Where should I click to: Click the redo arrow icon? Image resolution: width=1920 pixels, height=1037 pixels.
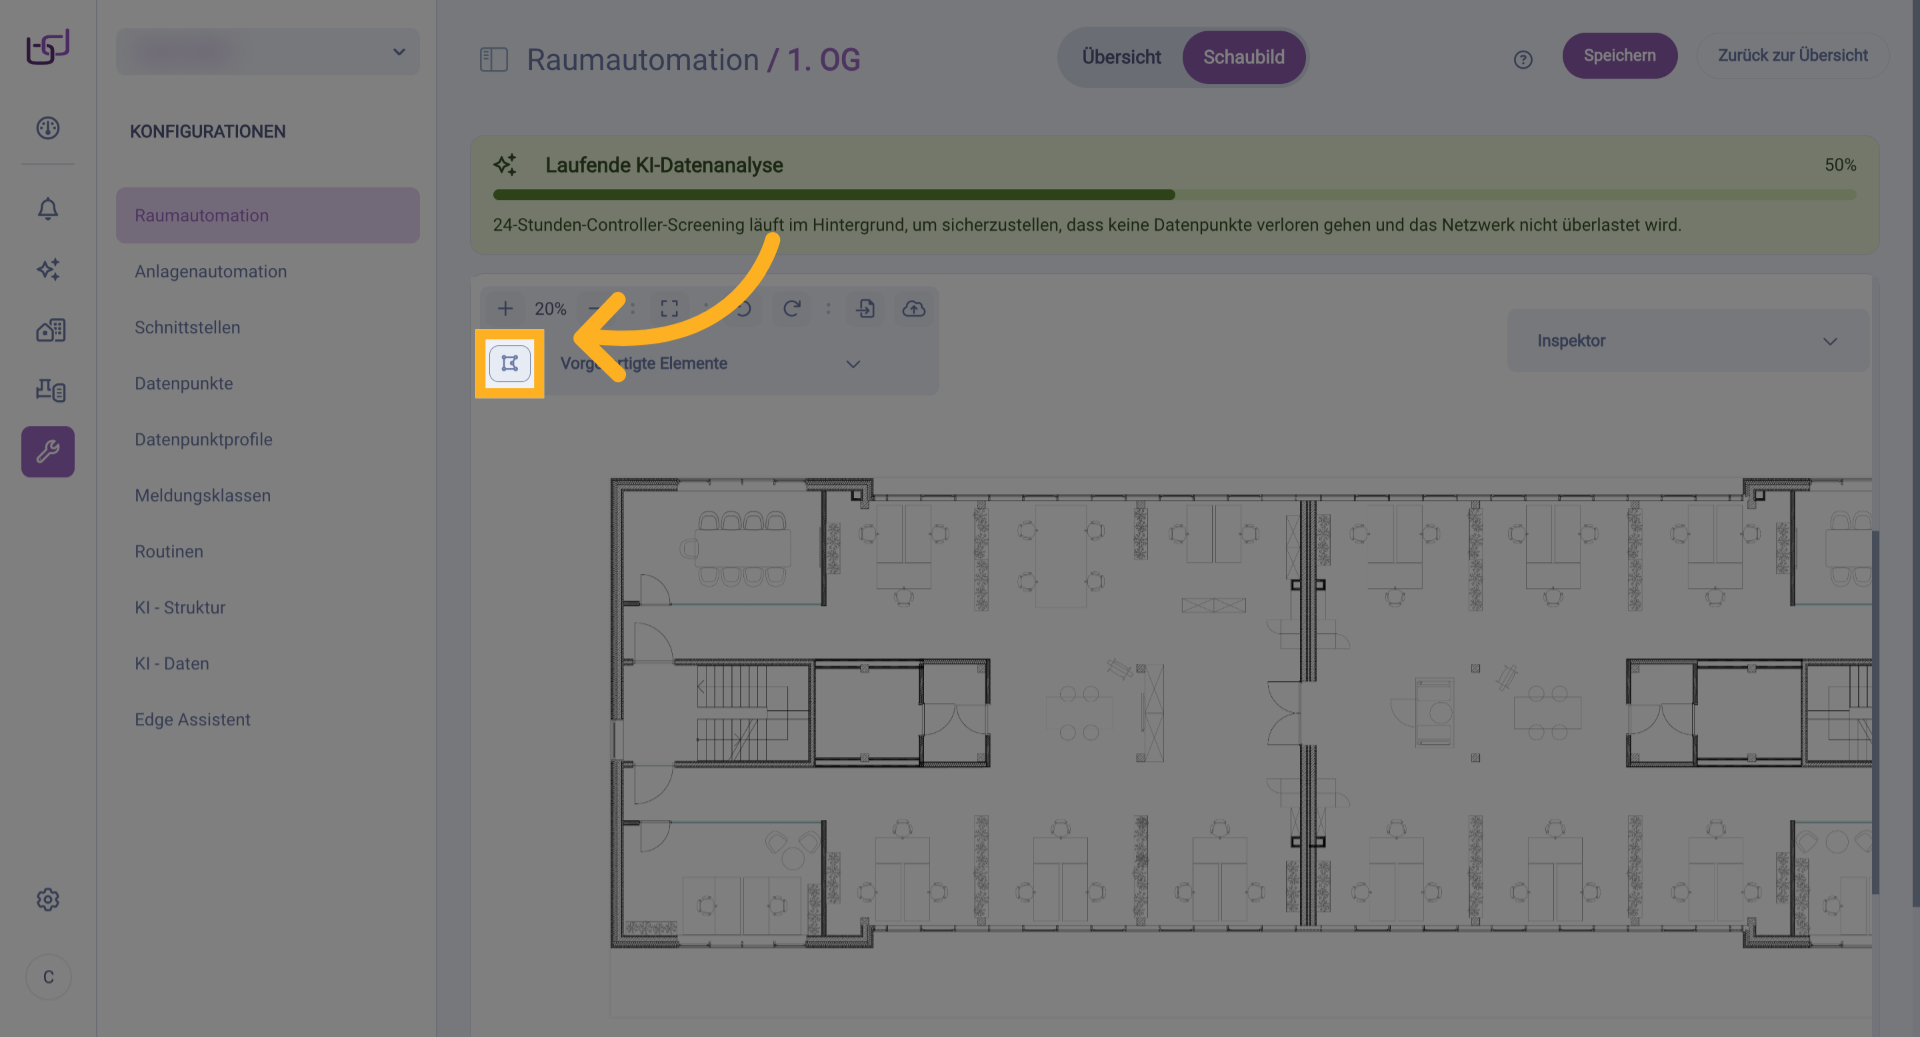pyautogui.click(x=792, y=309)
